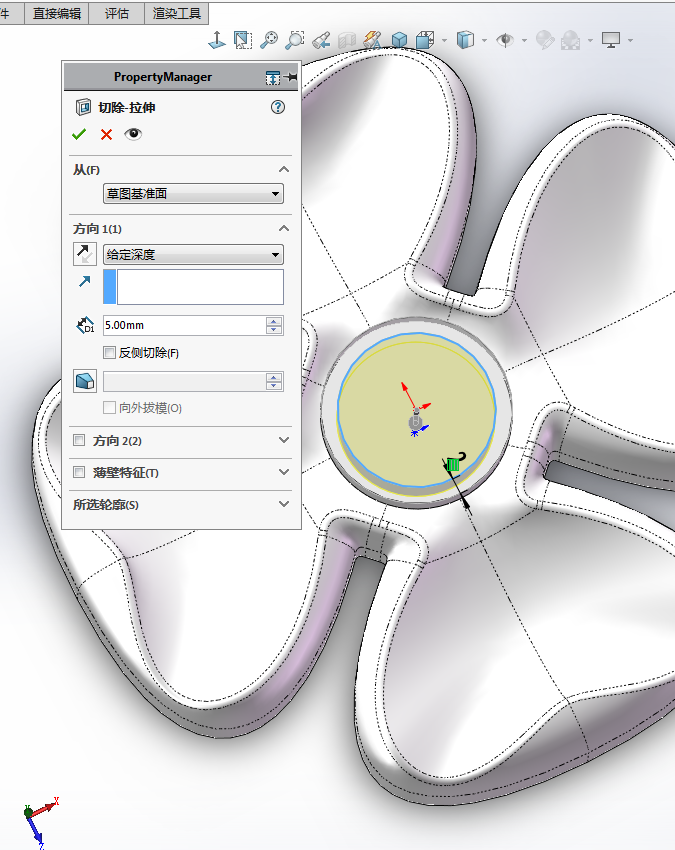Switch to the 评估 tab
675x850 pixels.
[x=117, y=13]
